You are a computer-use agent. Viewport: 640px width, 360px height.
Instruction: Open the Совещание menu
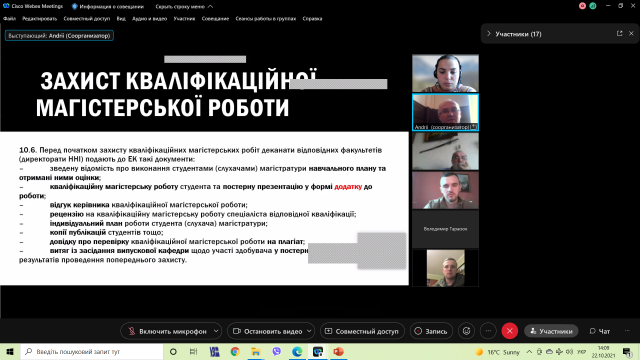[x=215, y=18]
